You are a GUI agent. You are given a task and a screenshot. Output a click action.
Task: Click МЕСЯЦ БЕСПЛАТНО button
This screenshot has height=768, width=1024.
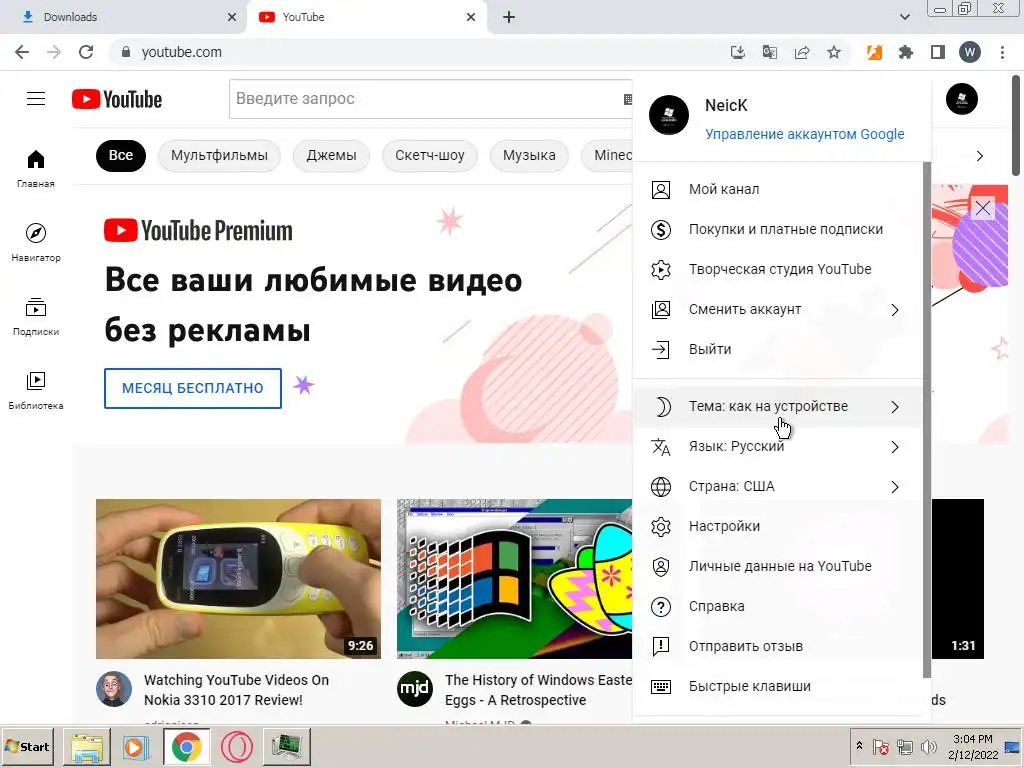tap(193, 388)
